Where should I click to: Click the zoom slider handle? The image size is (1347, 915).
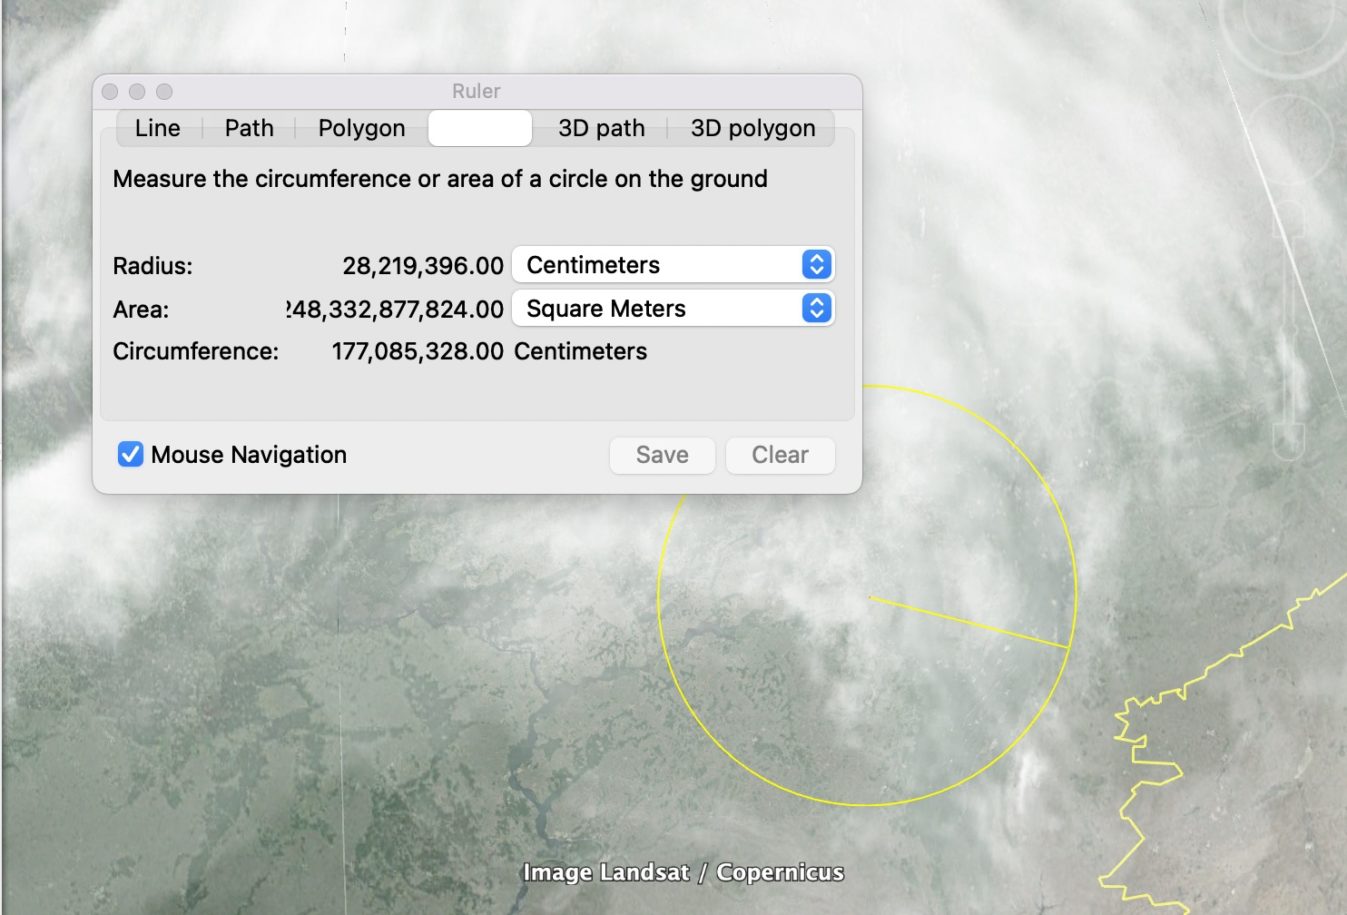point(1290,329)
